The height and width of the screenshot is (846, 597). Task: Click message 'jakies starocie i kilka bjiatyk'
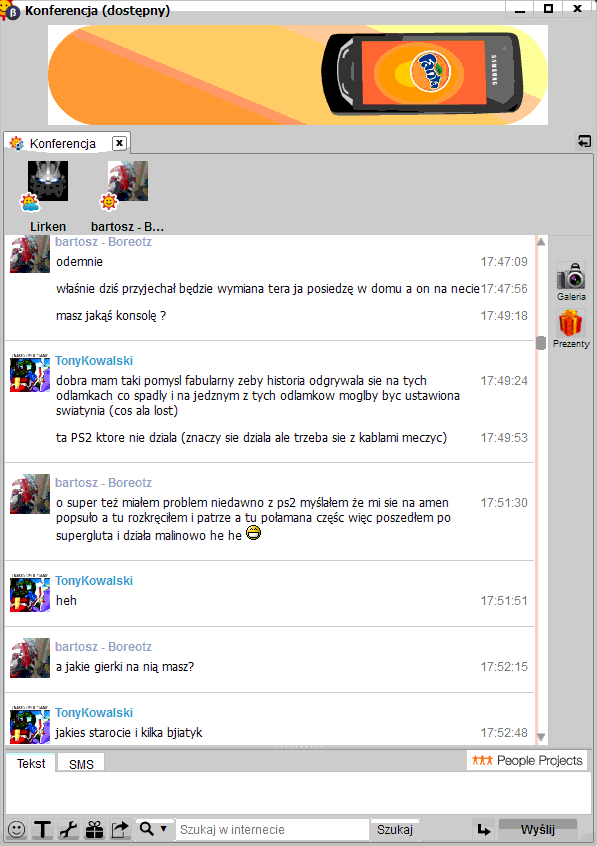coord(129,733)
